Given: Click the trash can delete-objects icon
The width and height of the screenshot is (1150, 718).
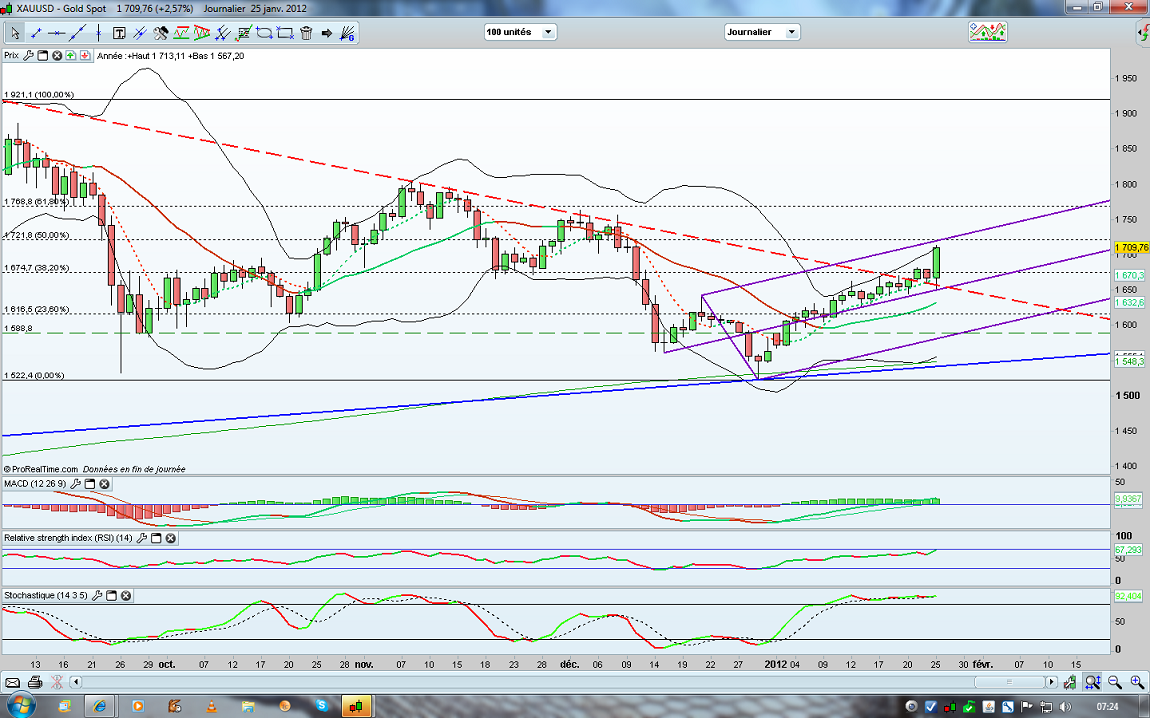Looking at the screenshot, I should [306, 34].
